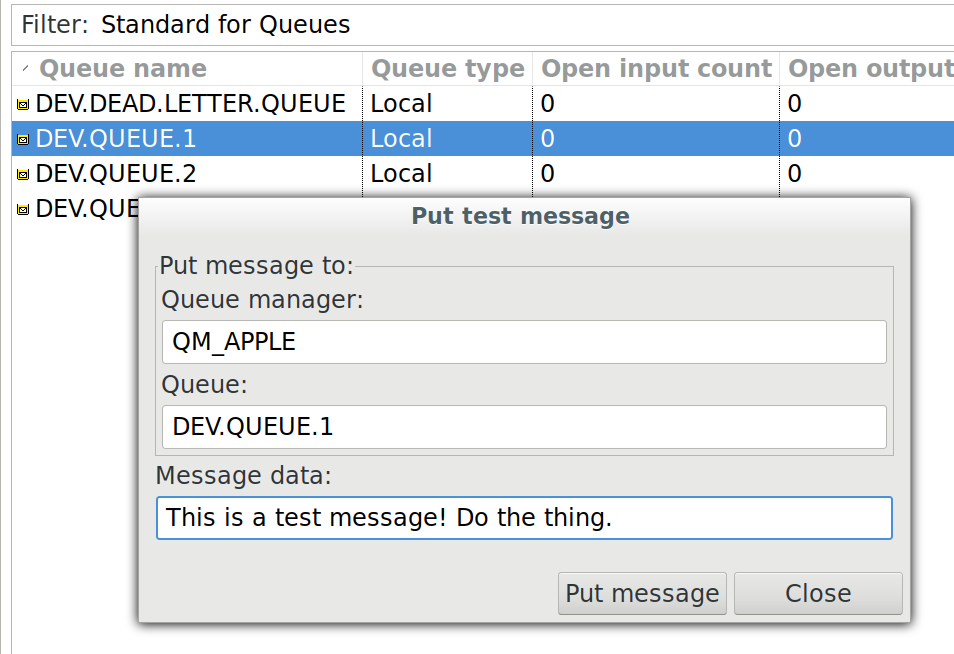
Task: Click the icon beside DEV.QUEUE.1
Action: click(23, 139)
